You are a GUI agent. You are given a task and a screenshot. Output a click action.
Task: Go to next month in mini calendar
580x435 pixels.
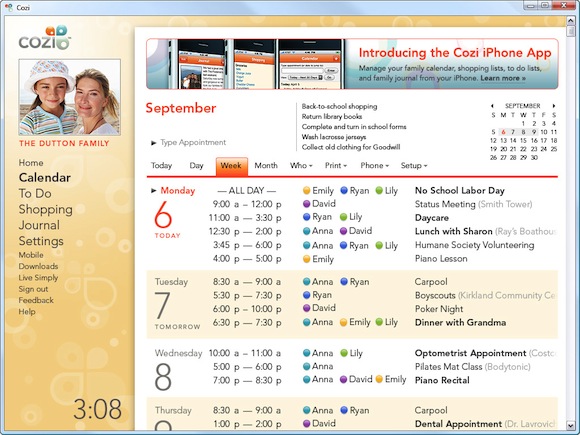[x=554, y=106]
